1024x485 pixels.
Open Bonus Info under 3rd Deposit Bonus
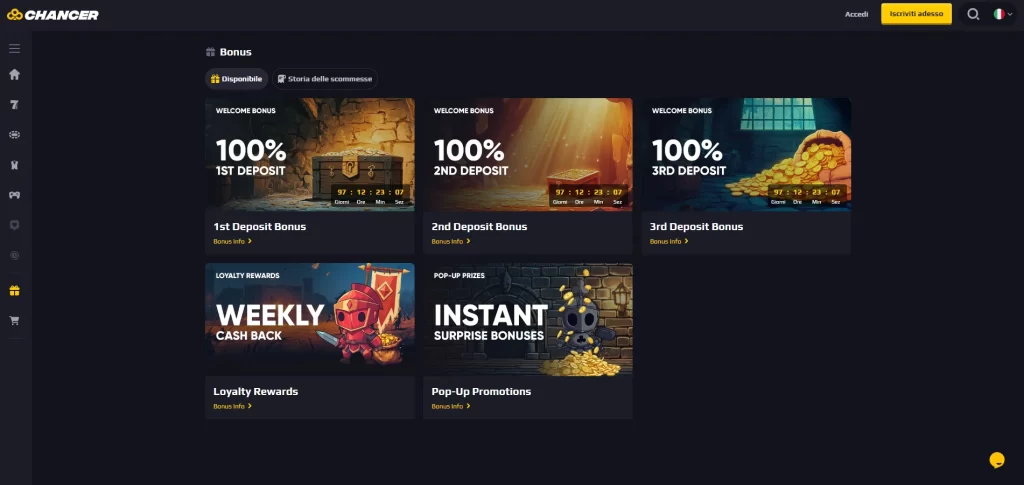[x=669, y=242]
